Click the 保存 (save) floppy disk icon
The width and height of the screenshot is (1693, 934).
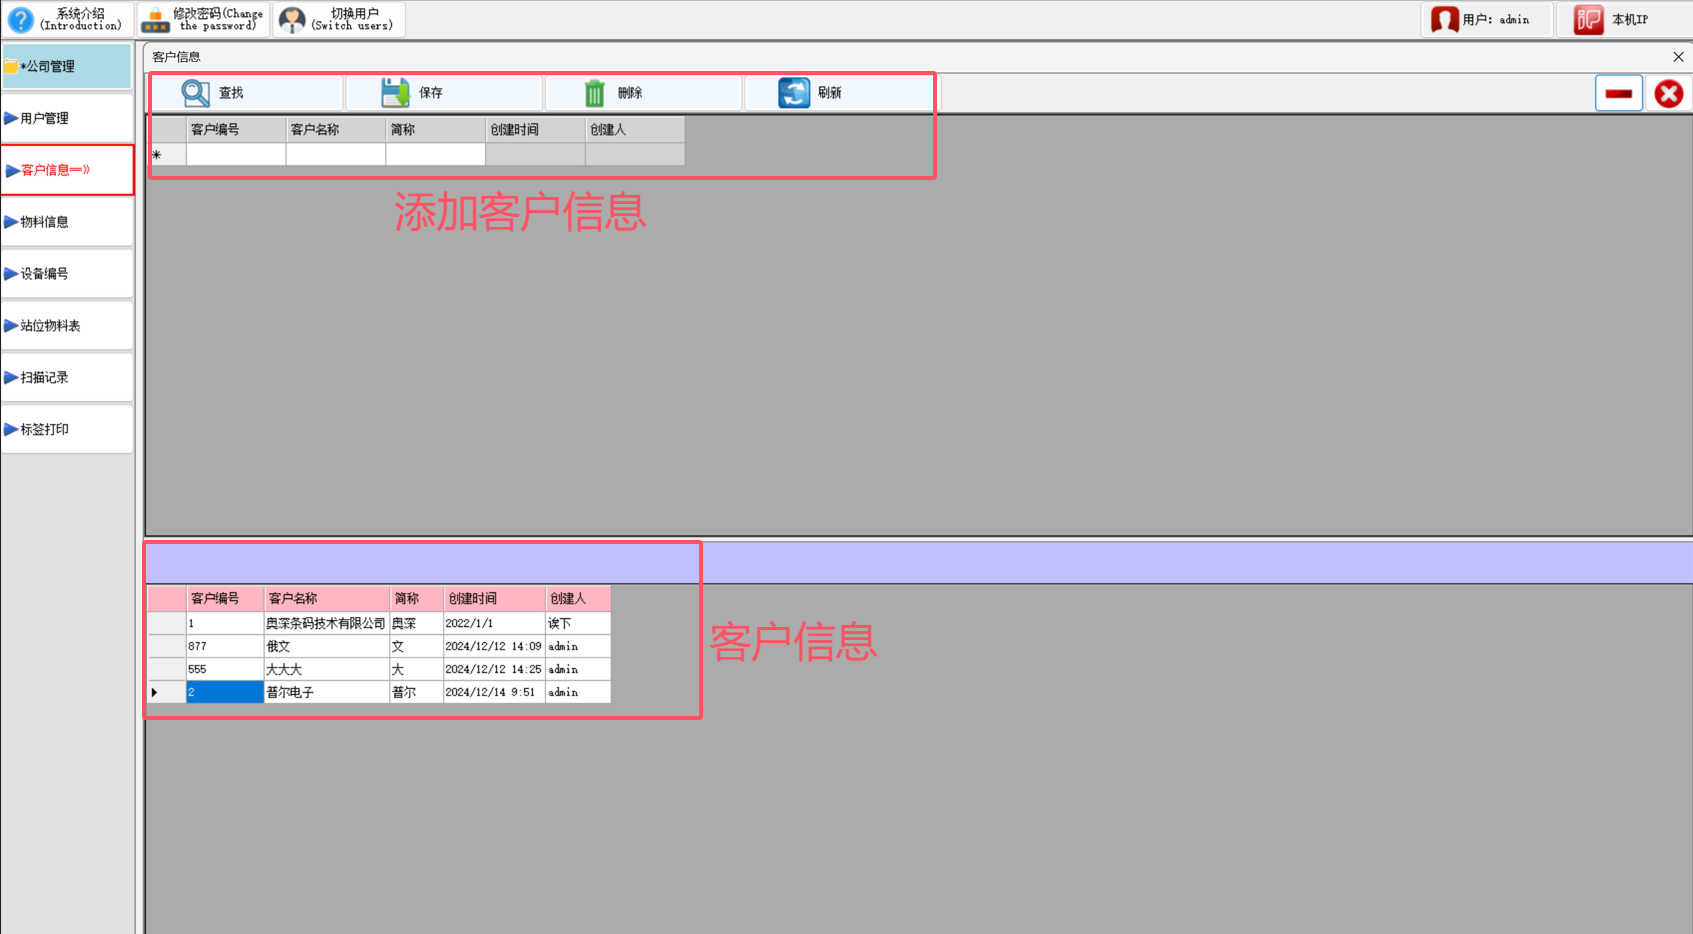pos(393,92)
